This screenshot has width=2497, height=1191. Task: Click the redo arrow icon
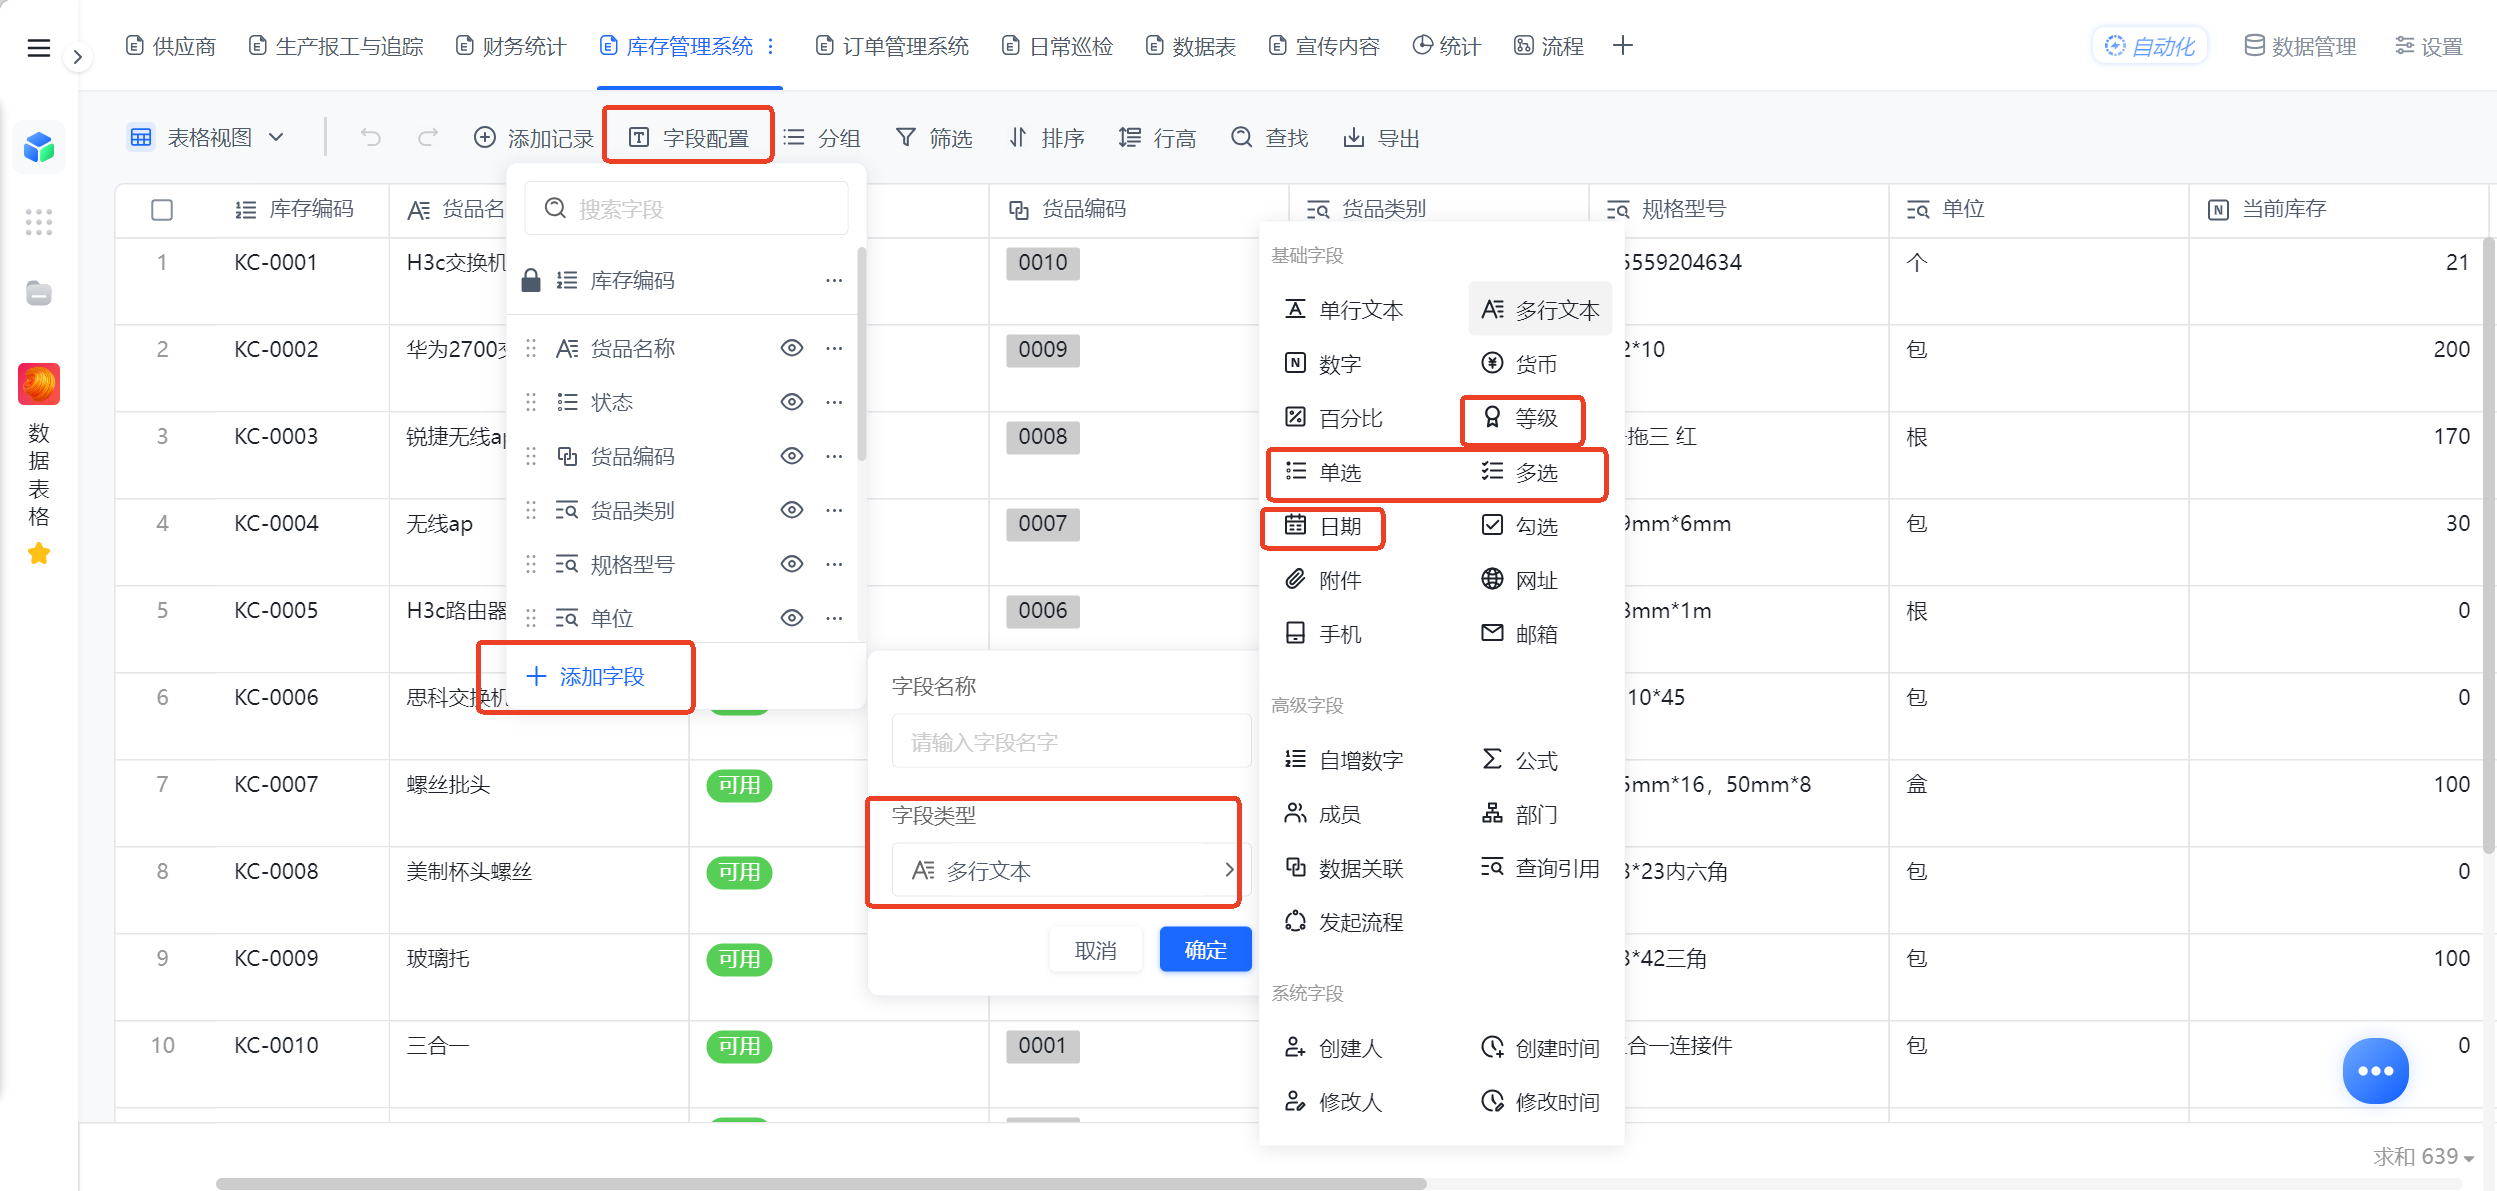tap(428, 137)
